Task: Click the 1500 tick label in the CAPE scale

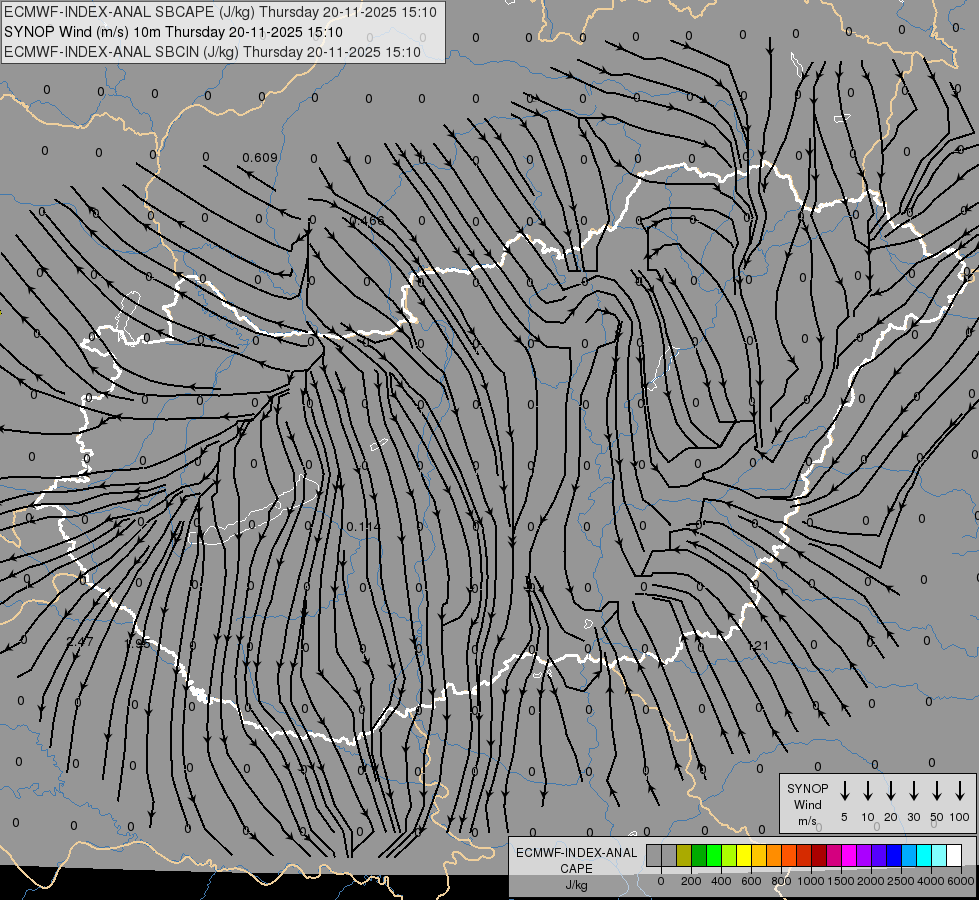Action: coord(841,881)
